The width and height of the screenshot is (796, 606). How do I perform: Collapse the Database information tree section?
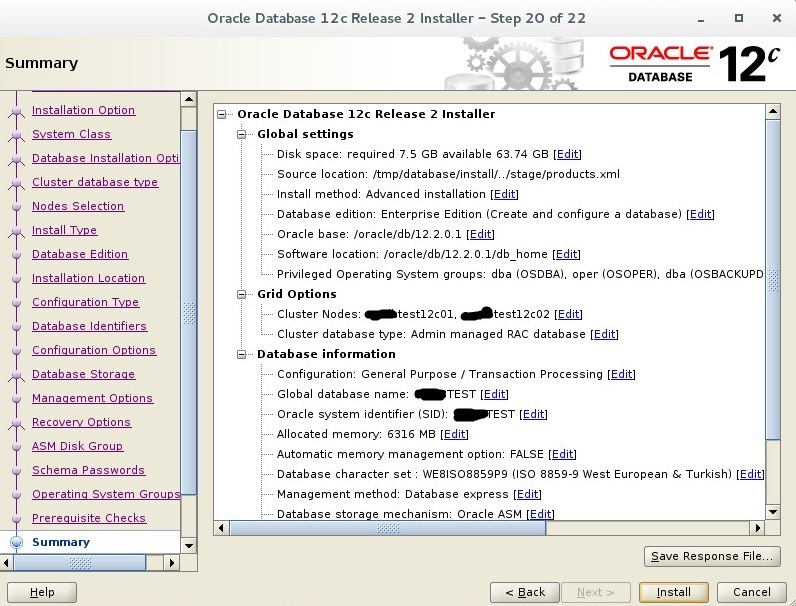242,354
